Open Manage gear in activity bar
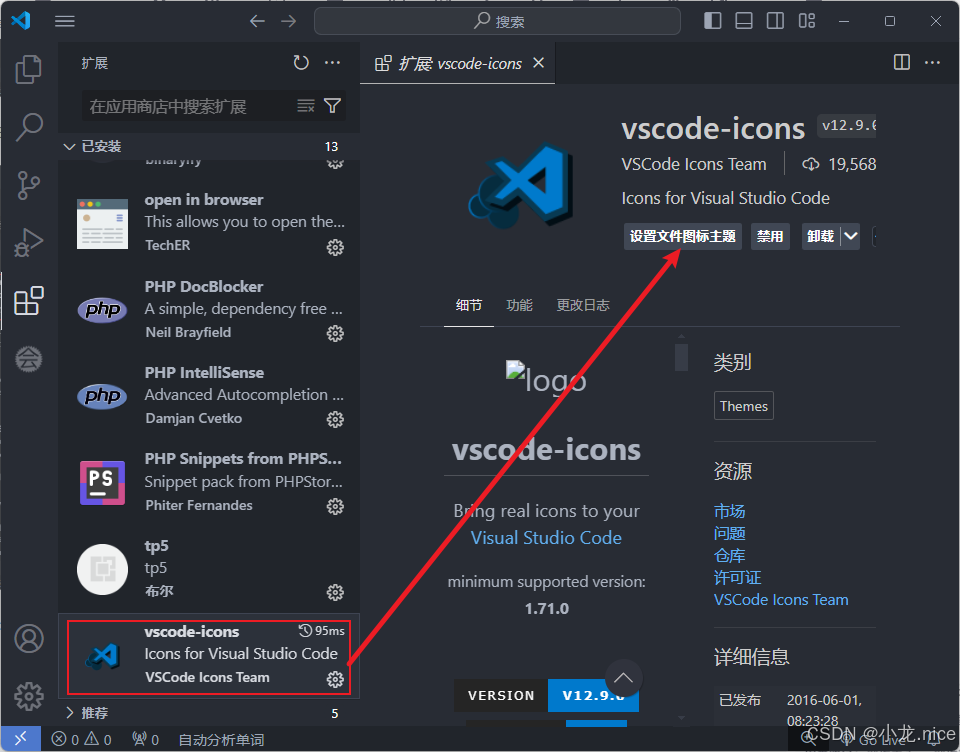960x752 pixels. coord(29,696)
